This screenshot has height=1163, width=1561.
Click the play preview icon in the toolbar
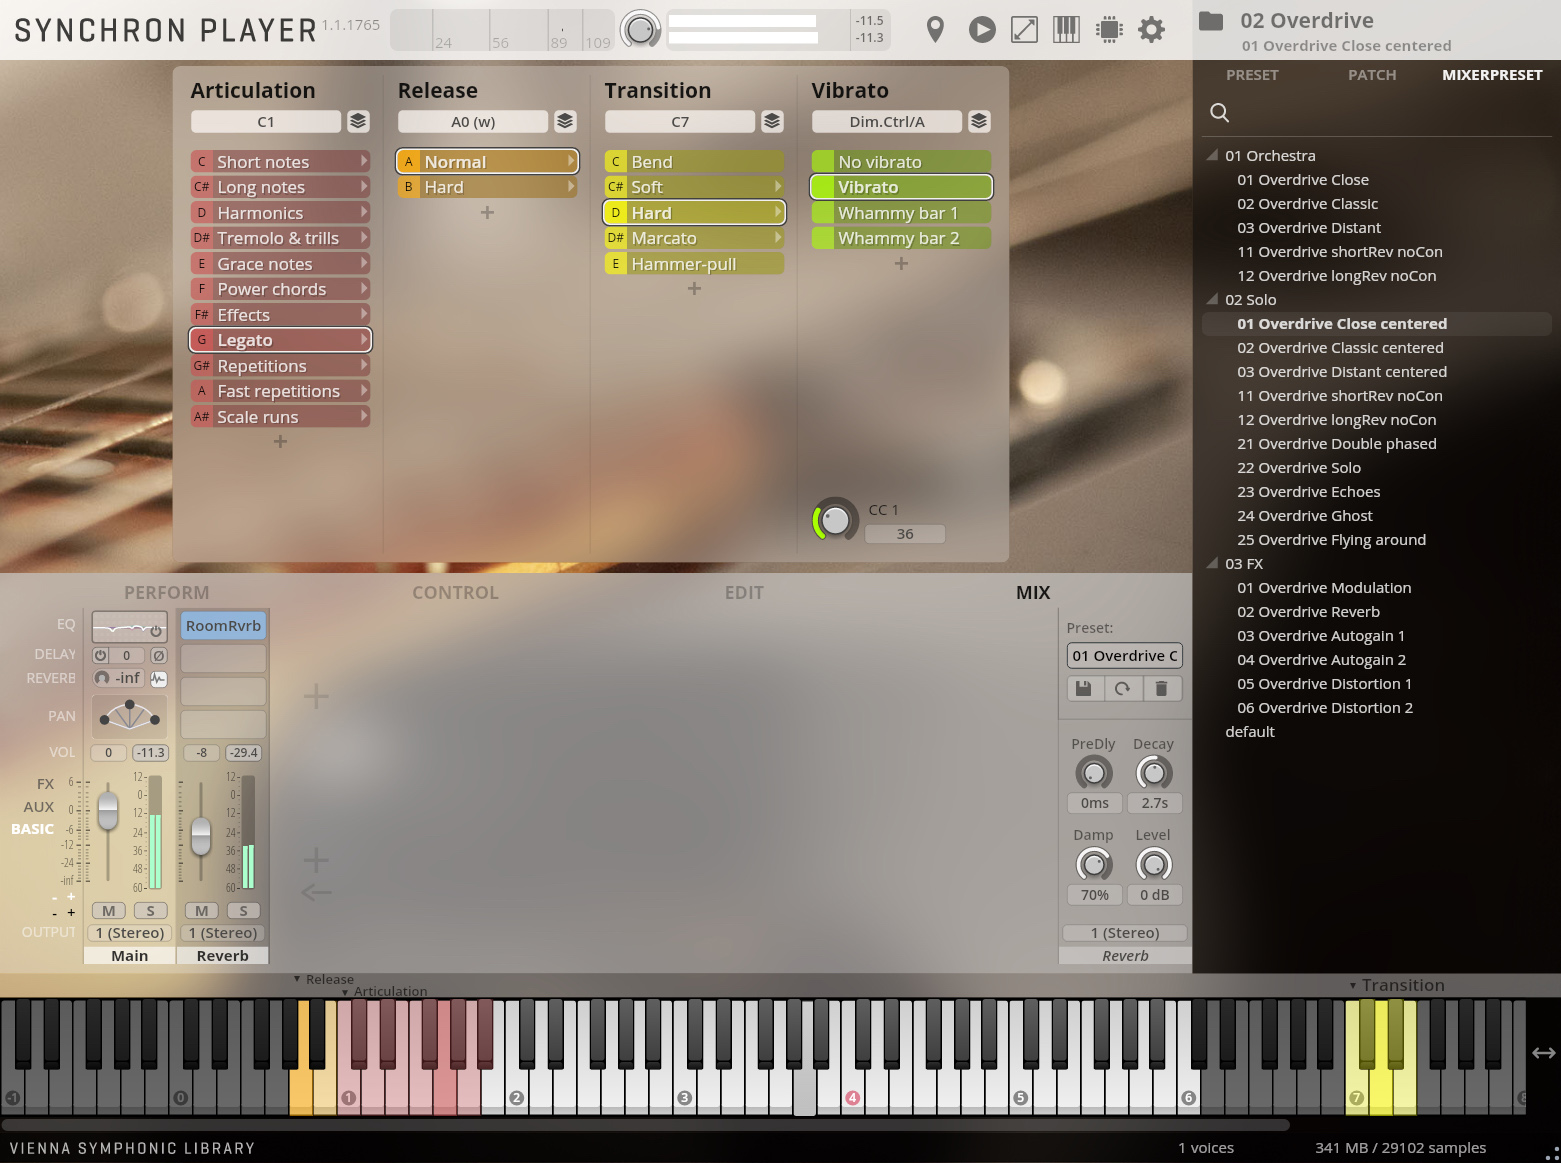tap(981, 29)
